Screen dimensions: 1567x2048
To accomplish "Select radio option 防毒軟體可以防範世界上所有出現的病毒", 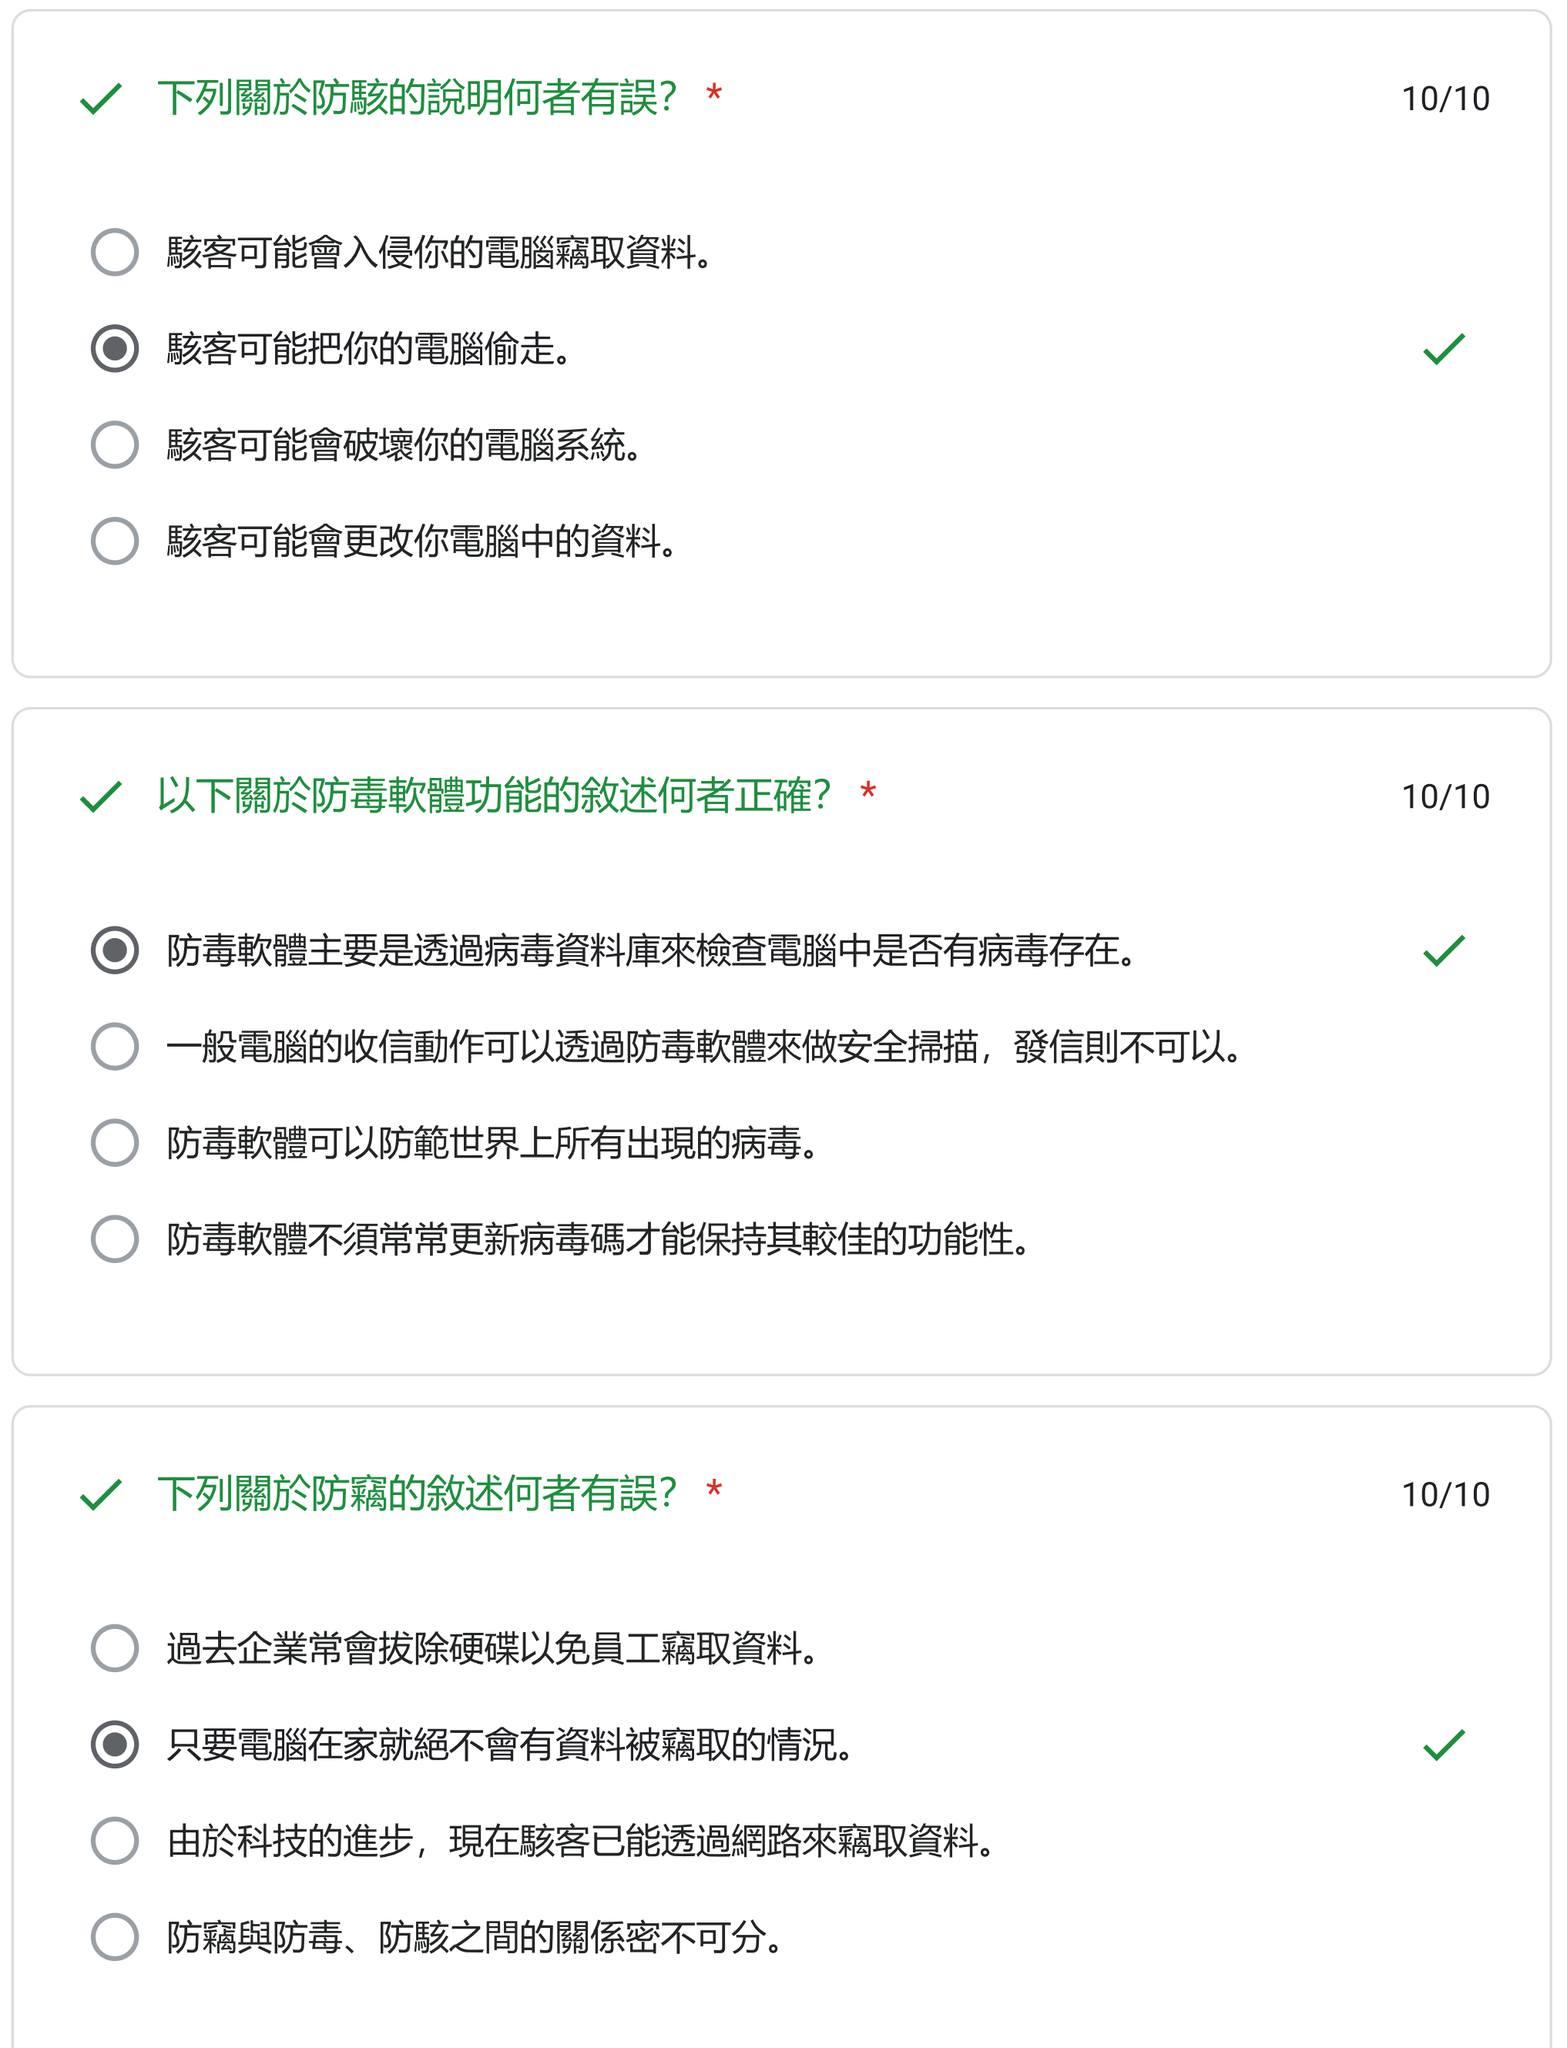I will [x=114, y=1142].
